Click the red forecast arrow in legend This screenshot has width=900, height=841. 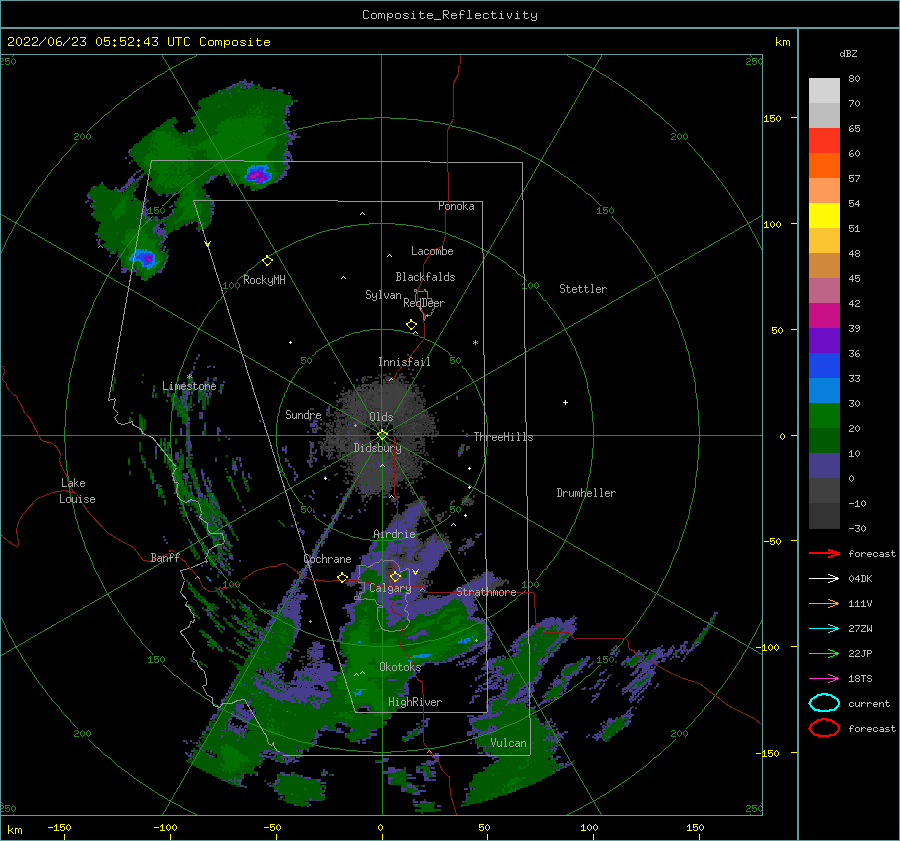(x=824, y=553)
